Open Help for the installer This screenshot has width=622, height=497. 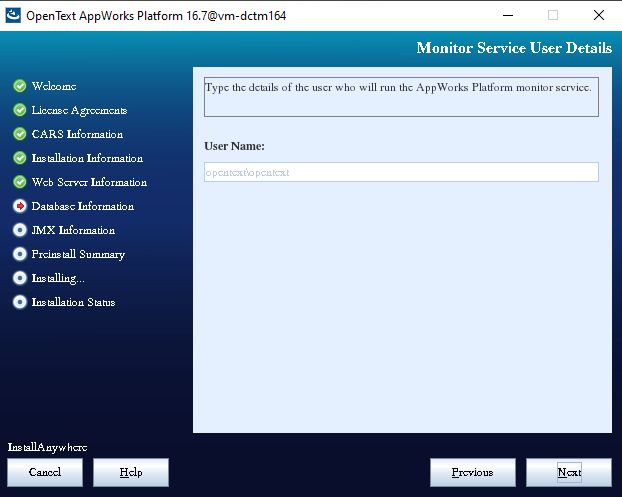[x=130, y=472]
